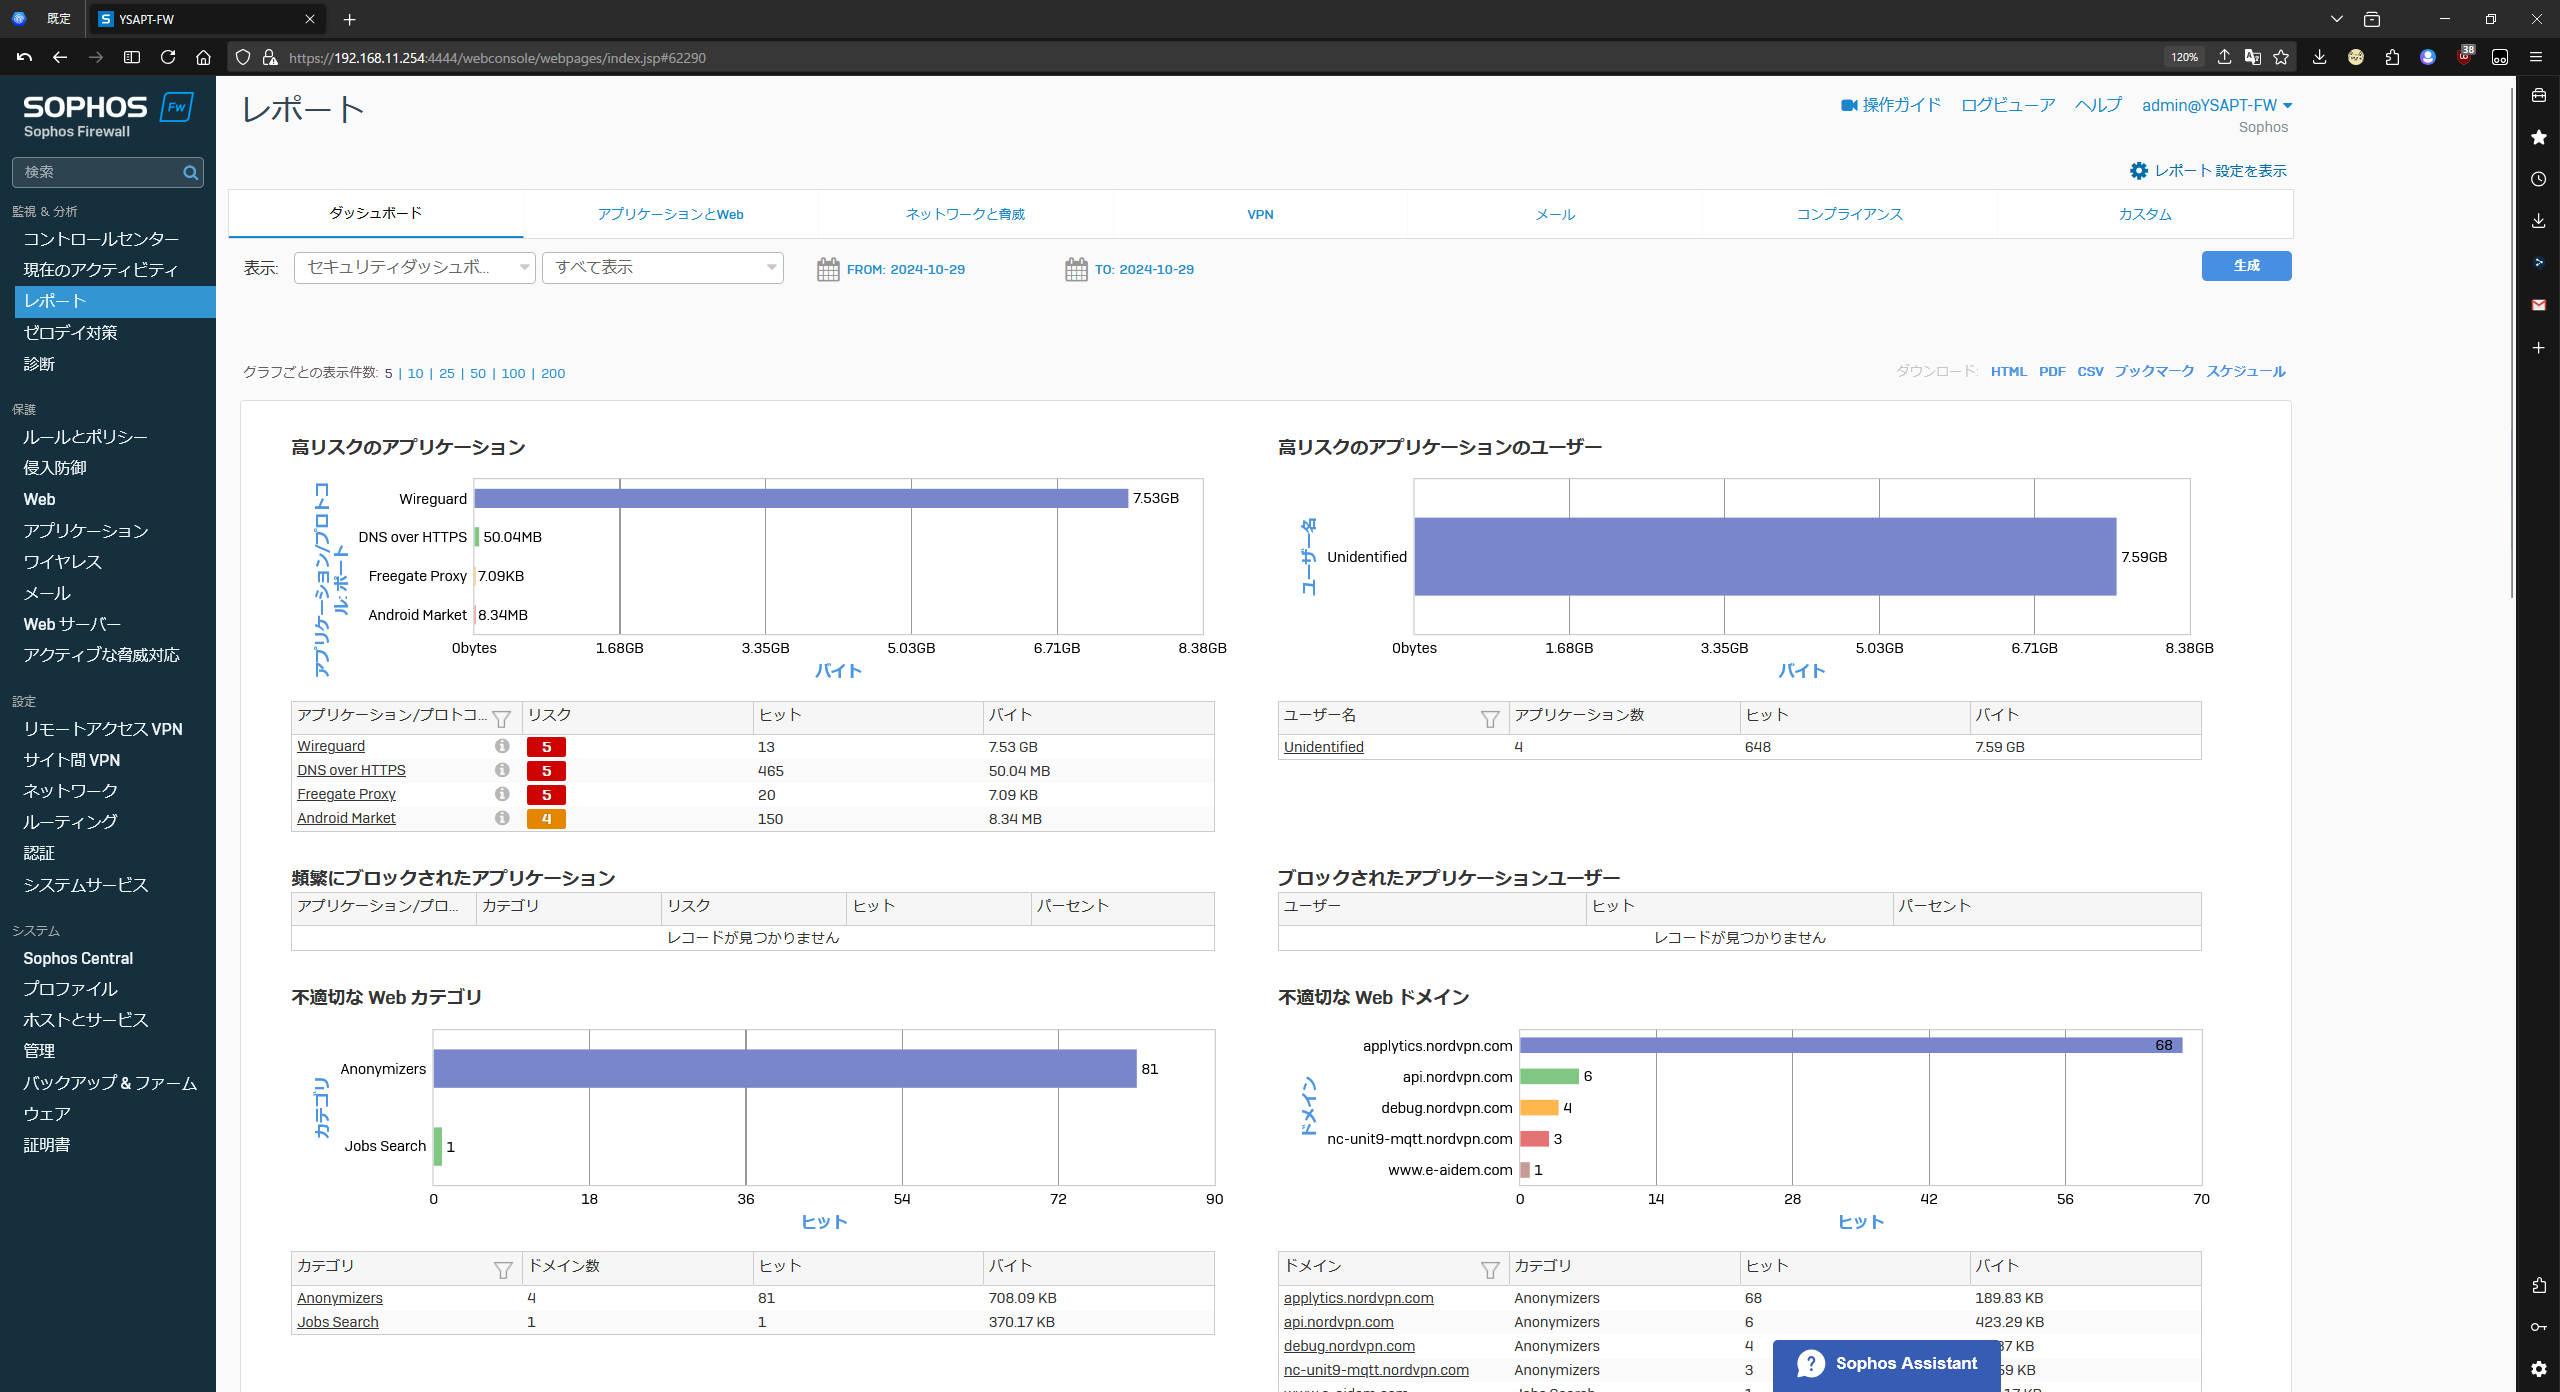Open ルールとポリシー in left menu
The width and height of the screenshot is (2560, 1392).
pyautogui.click(x=85, y=437)
